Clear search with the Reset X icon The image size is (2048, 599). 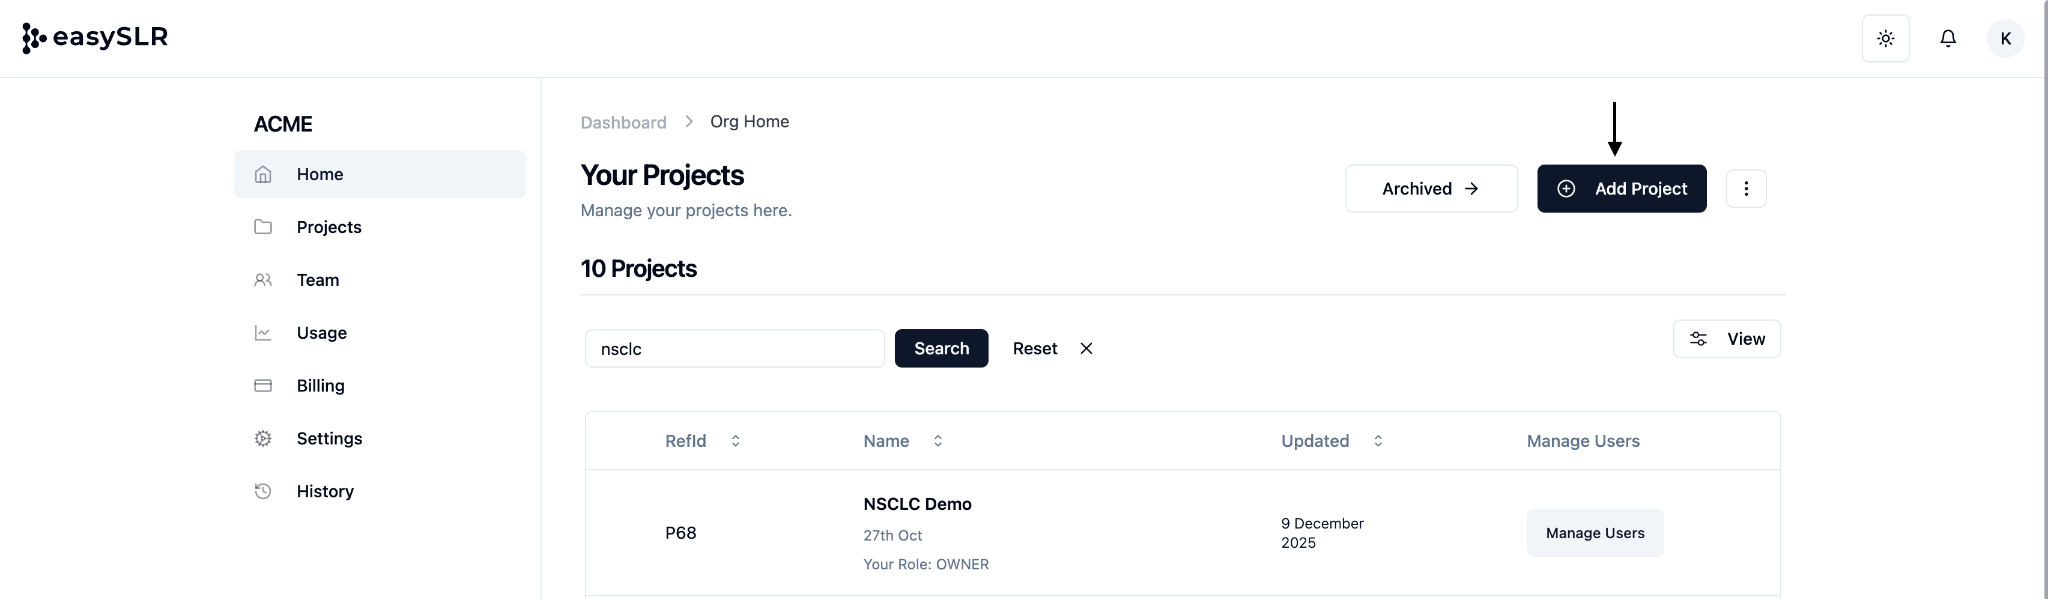1086,349
